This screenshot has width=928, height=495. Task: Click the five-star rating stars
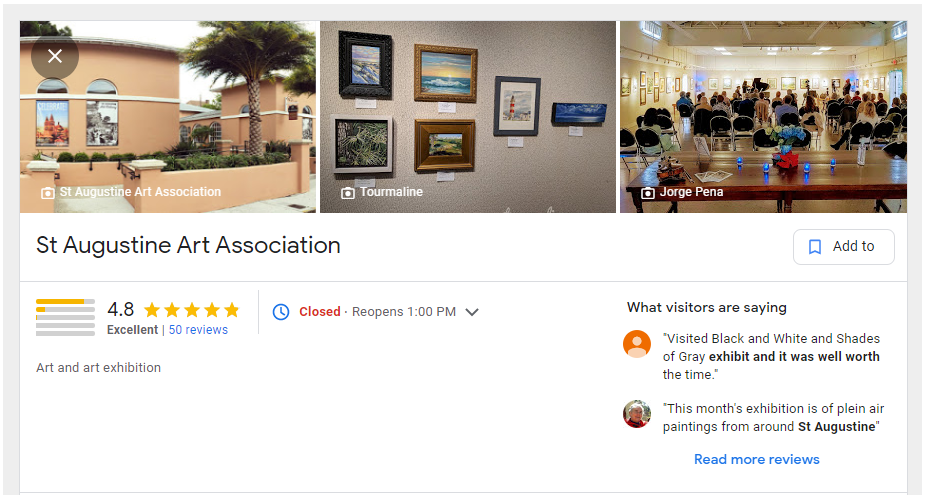click(192, 310)
